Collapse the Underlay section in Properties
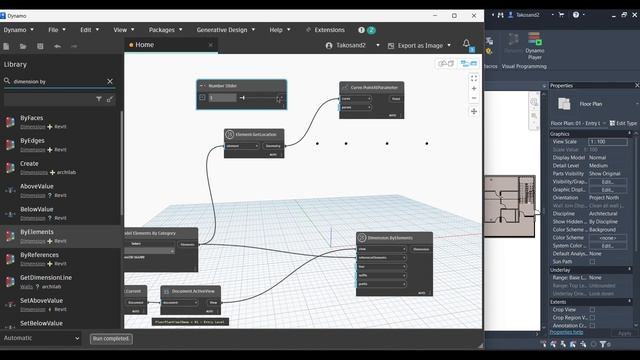The width and height of the screenshot is (640, 360). tap(629, 270)
